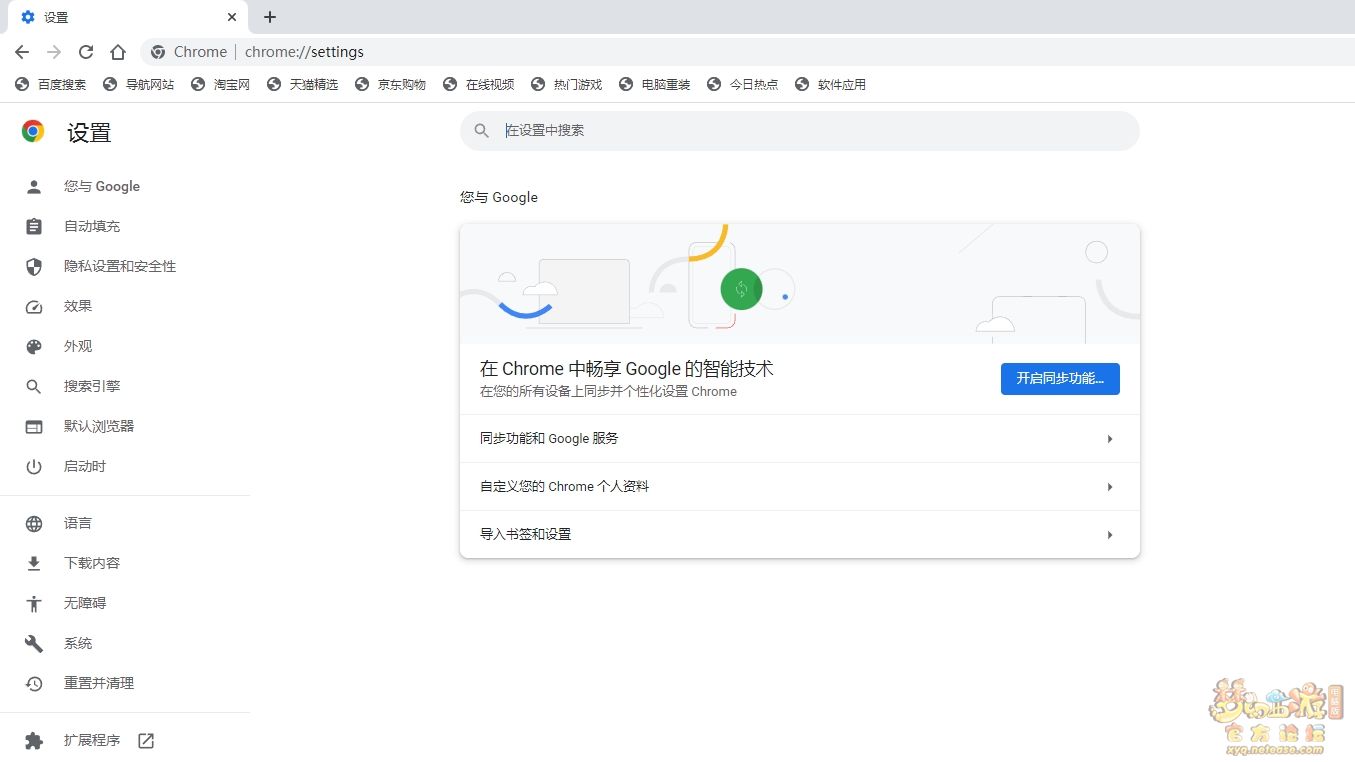The height and width of the screenshot is (762, 1355).
Task: Open 重置并清理 settings section
Action: coord(99,683)
